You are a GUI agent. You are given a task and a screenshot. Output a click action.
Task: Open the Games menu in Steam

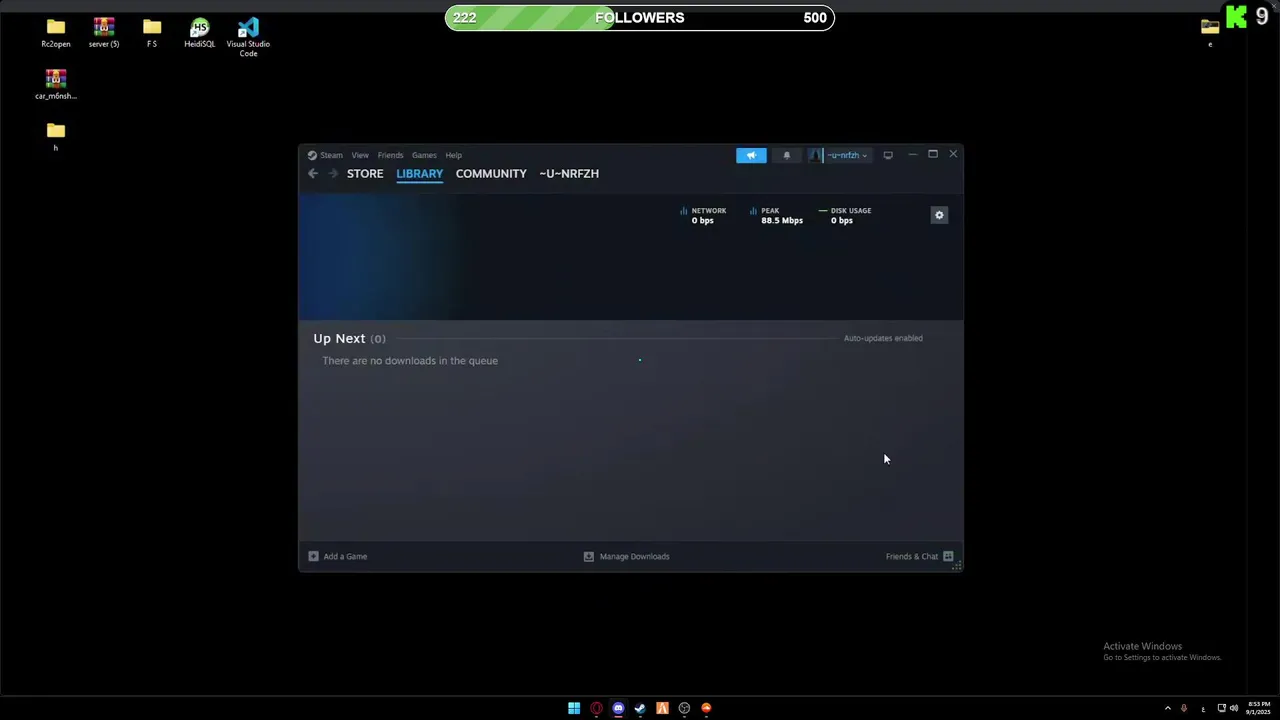click(424, 155)
